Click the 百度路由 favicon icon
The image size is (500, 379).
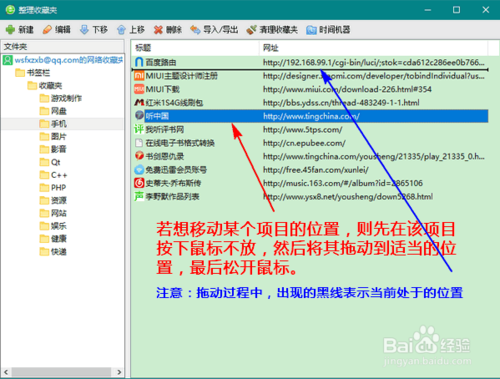click(x=139, y=62)
